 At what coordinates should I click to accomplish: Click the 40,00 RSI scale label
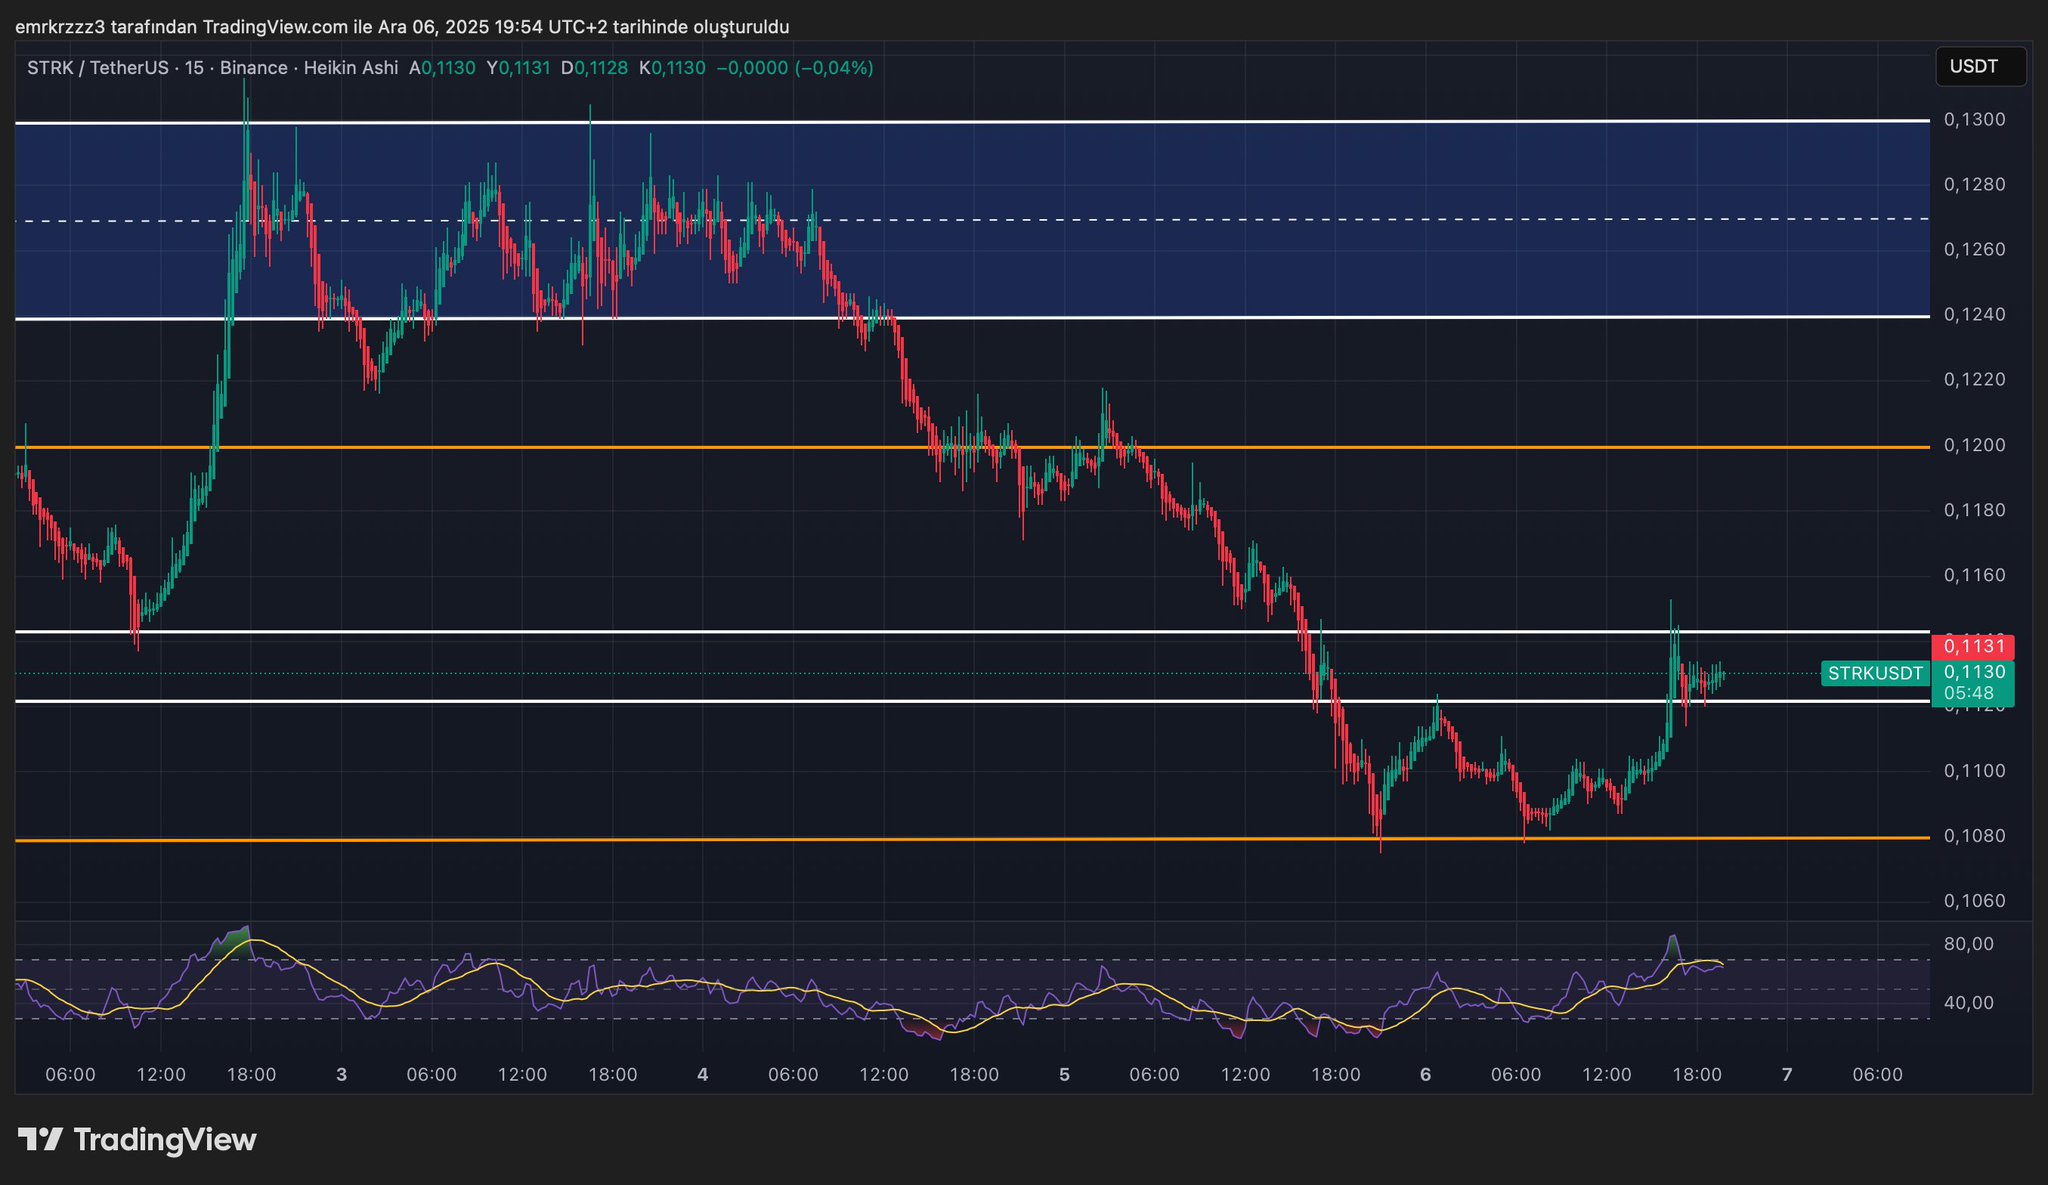pyautogui.click(x=1968, y=1003)
